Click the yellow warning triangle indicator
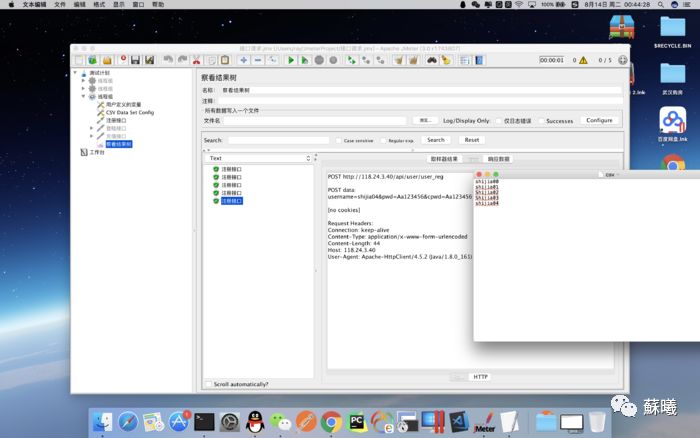The width and height of the screenshot is (700, 438). pos(583,60)
